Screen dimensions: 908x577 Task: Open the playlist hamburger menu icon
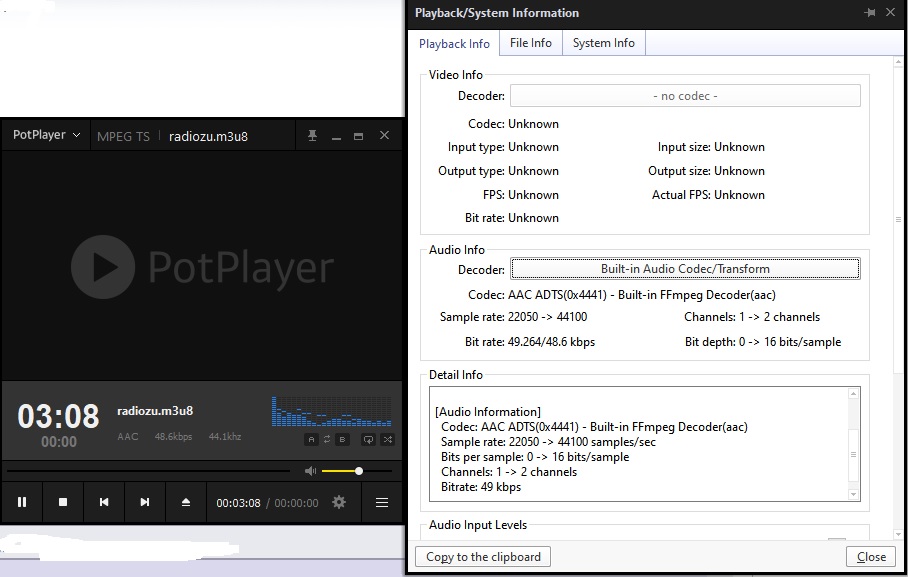(382, 502)
